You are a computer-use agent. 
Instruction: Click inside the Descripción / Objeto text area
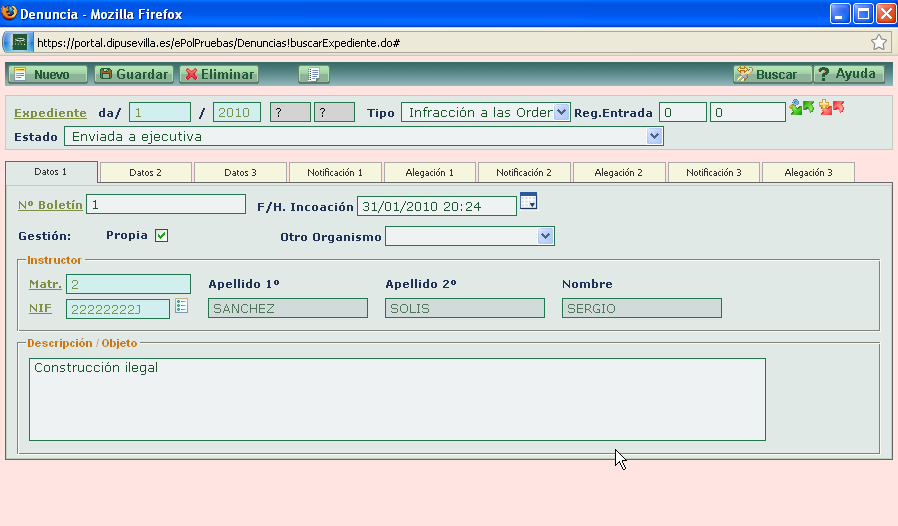397,400
